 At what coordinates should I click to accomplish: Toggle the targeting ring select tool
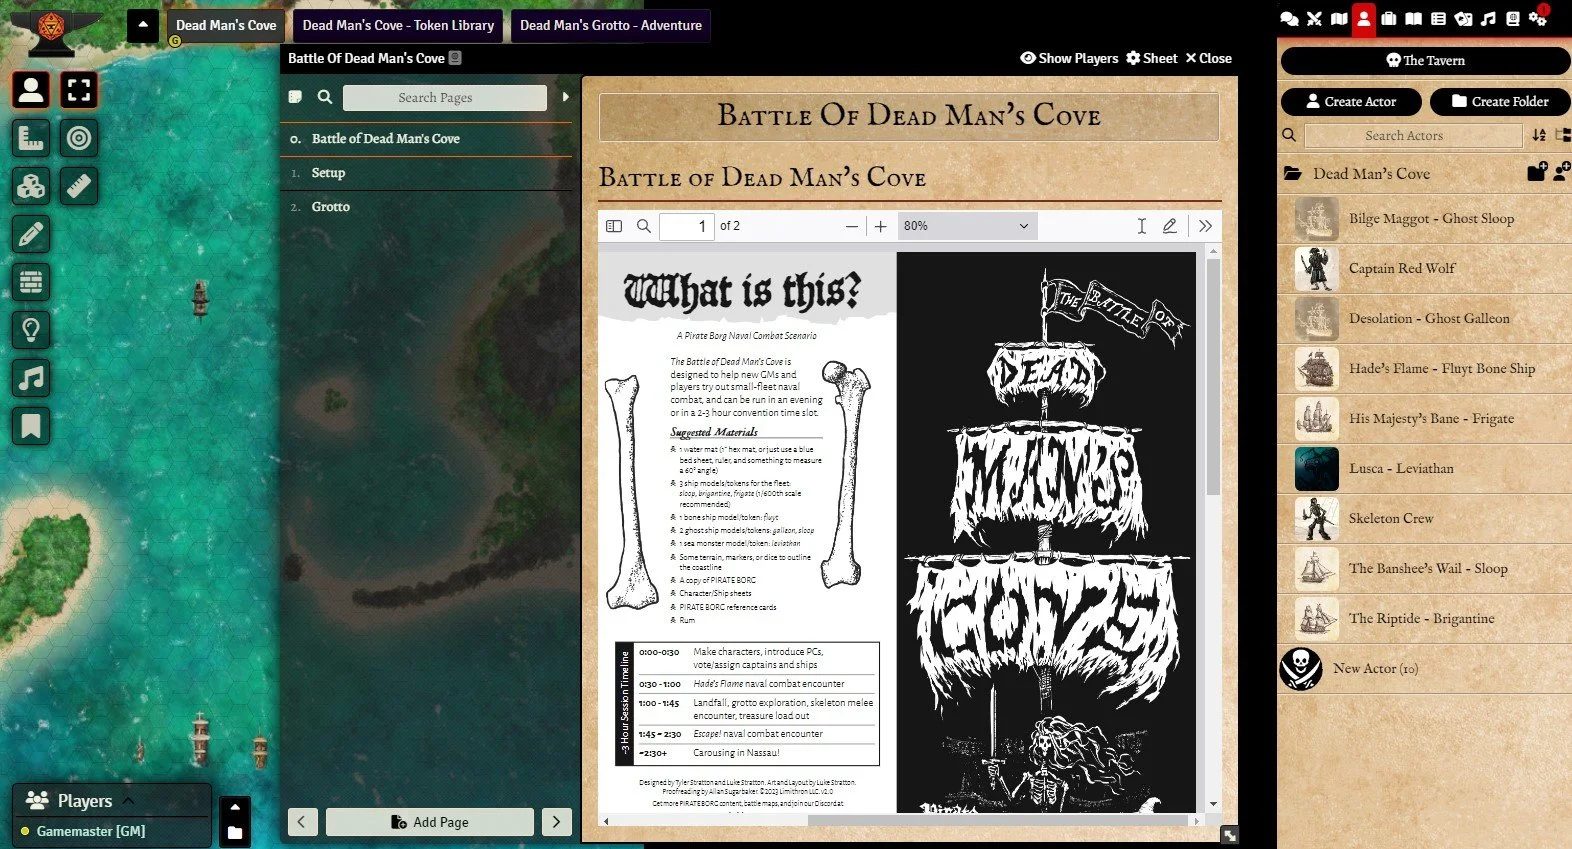pyautogui.click(x=79, y=138)
